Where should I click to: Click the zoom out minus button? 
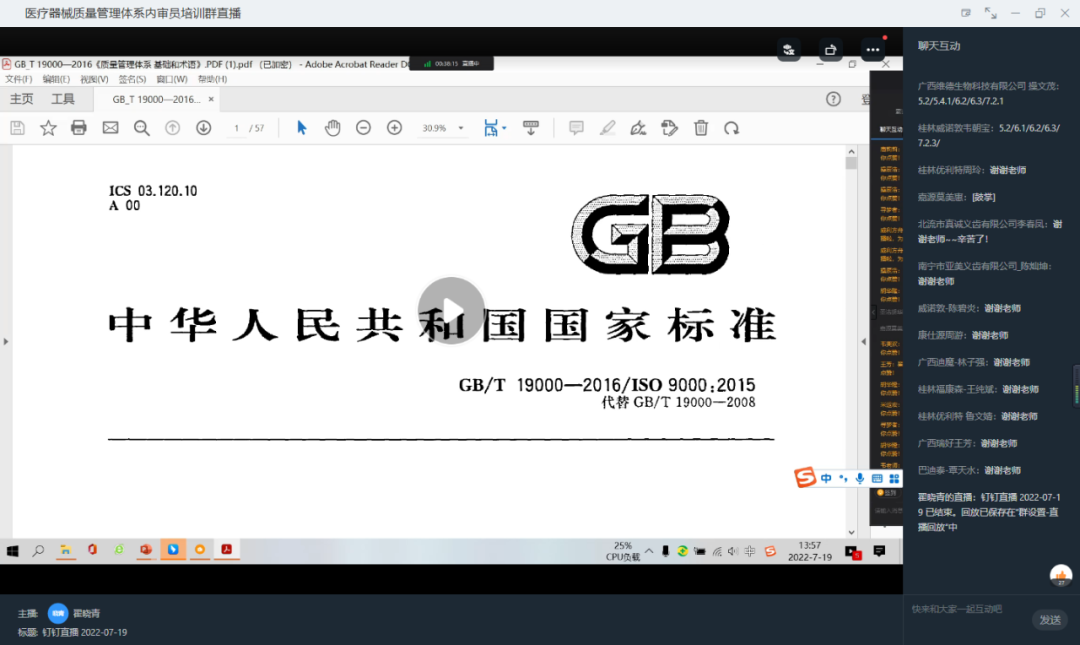pos(363,128)
